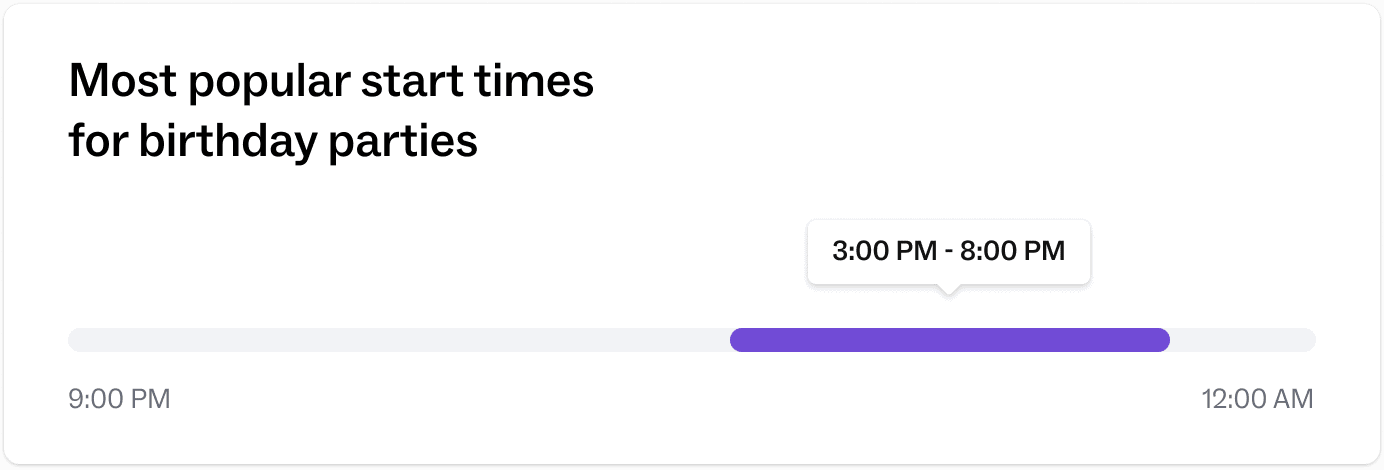Click the right end of the purple range

[x=1163, y=340]
